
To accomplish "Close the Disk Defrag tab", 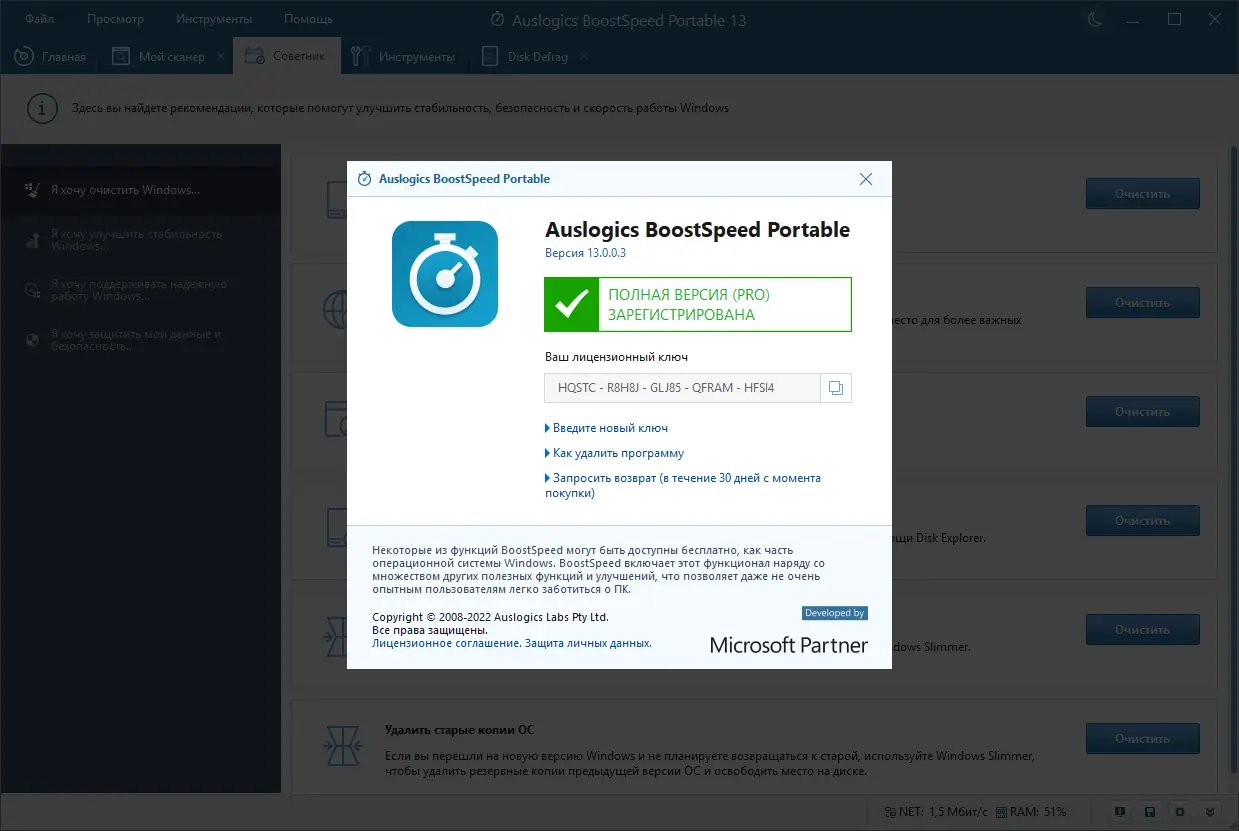I will pyautogui.click(x=585, y=56).
